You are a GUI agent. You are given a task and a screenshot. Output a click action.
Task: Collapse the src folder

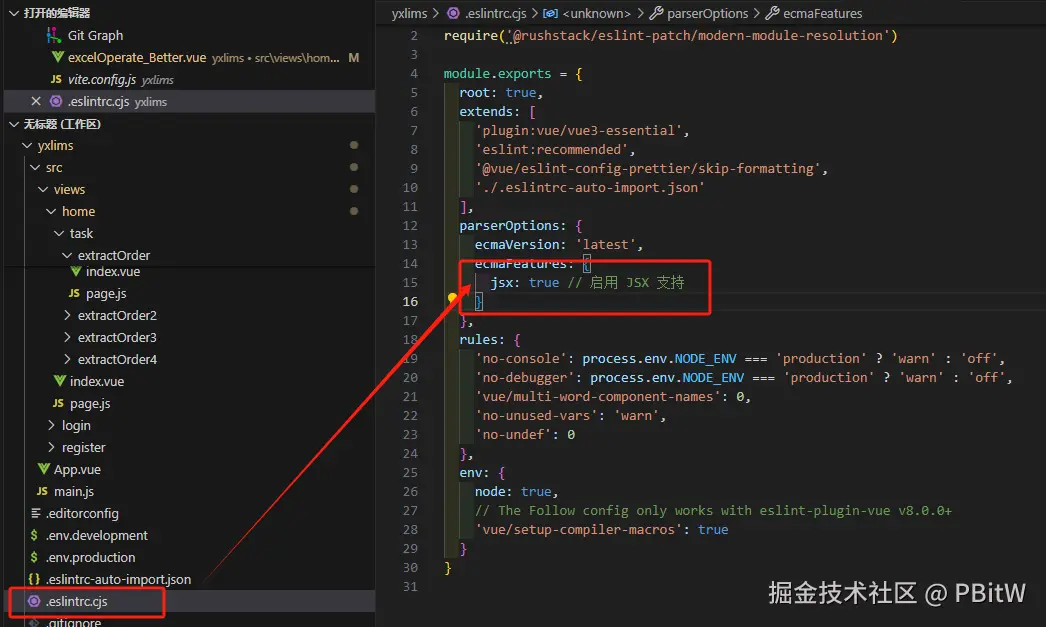(x=35, y=167)
